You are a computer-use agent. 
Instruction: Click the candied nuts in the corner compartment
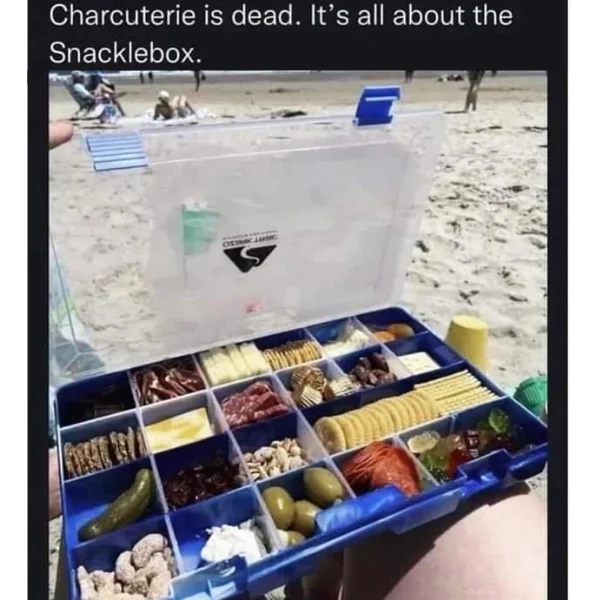(x=126, y=568)
